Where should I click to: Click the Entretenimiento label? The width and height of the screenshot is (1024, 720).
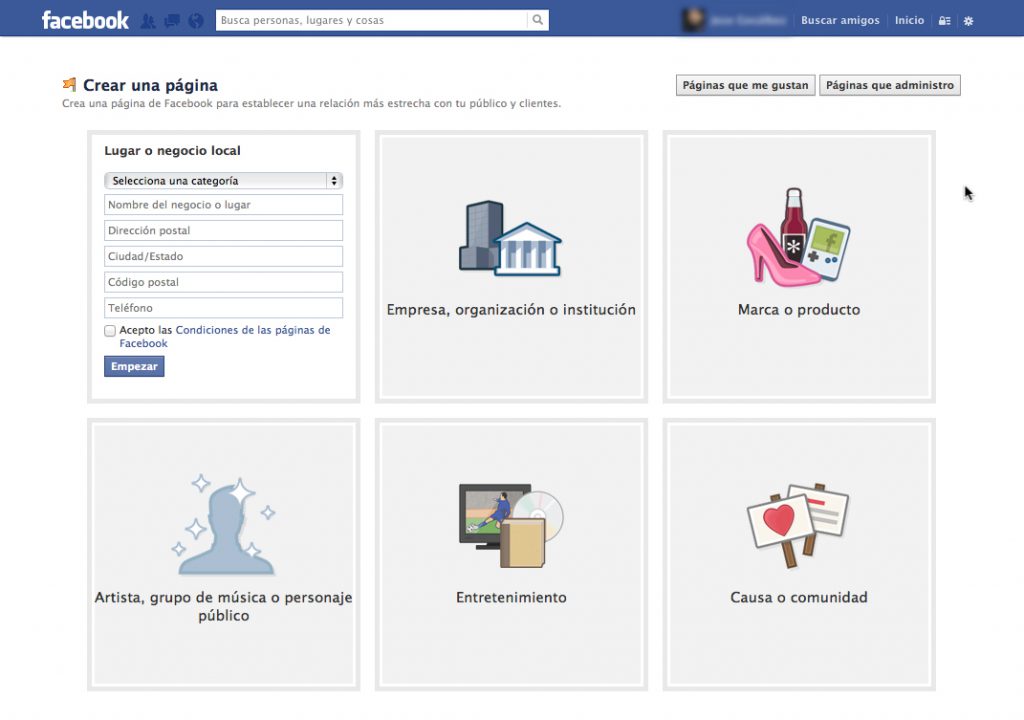511,597
